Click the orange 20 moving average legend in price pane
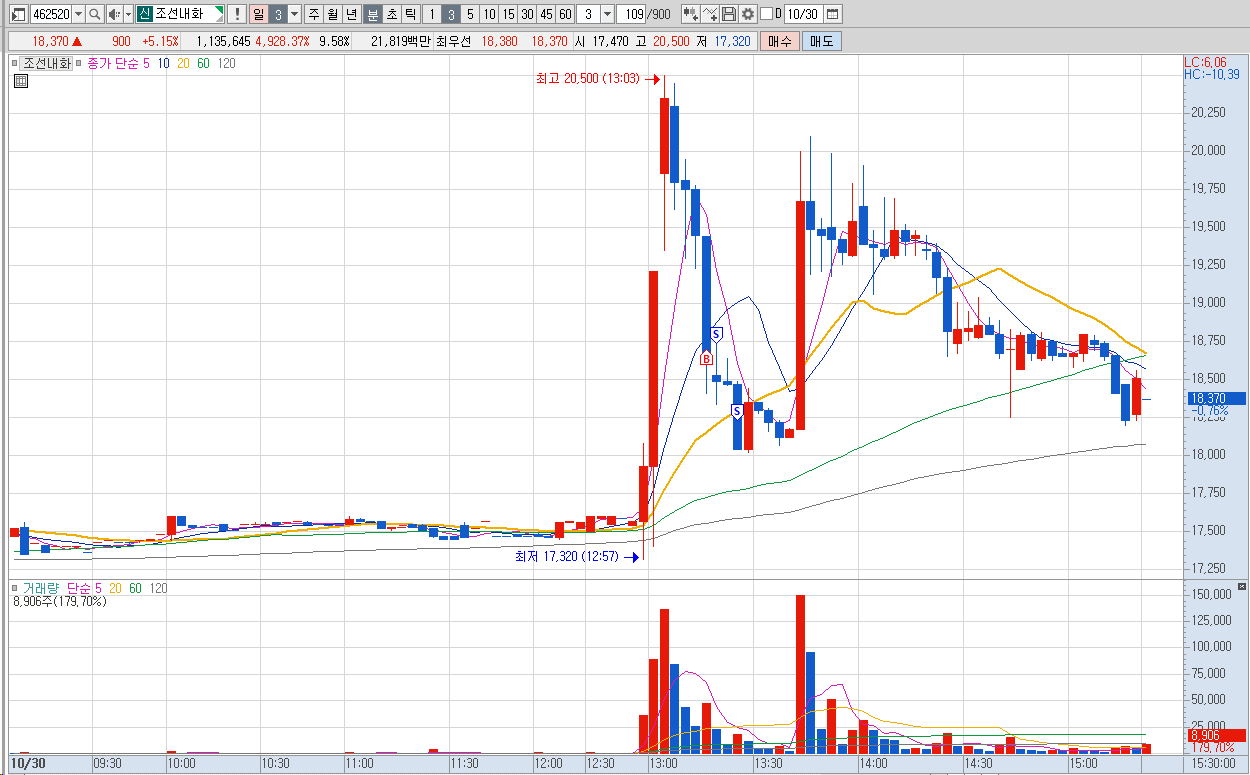1250x775 pixels. click(183, 63)
